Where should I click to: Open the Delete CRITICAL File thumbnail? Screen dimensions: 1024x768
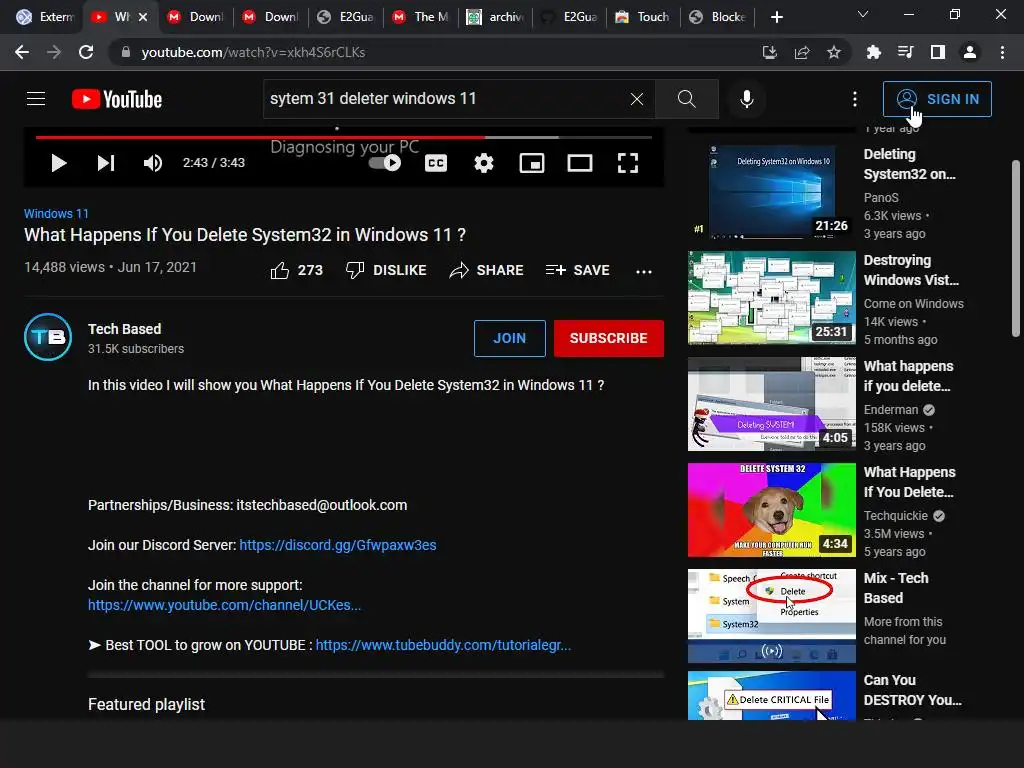771,696
